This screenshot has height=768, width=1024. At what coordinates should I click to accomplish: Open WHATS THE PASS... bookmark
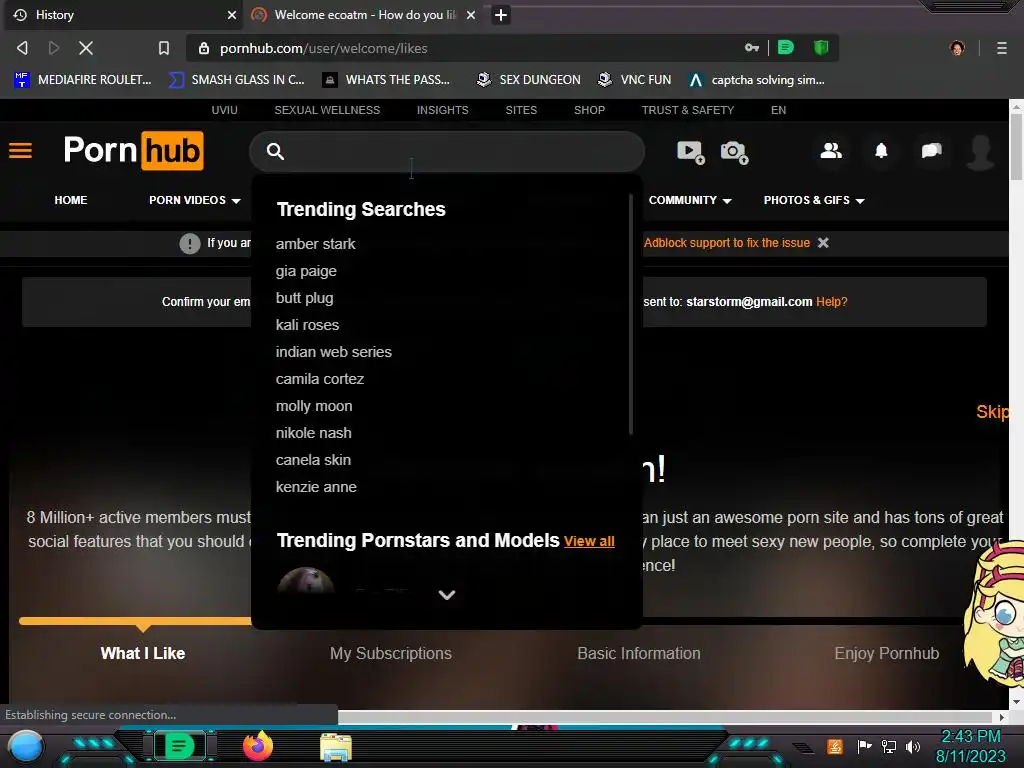click(x=386, y=80)
